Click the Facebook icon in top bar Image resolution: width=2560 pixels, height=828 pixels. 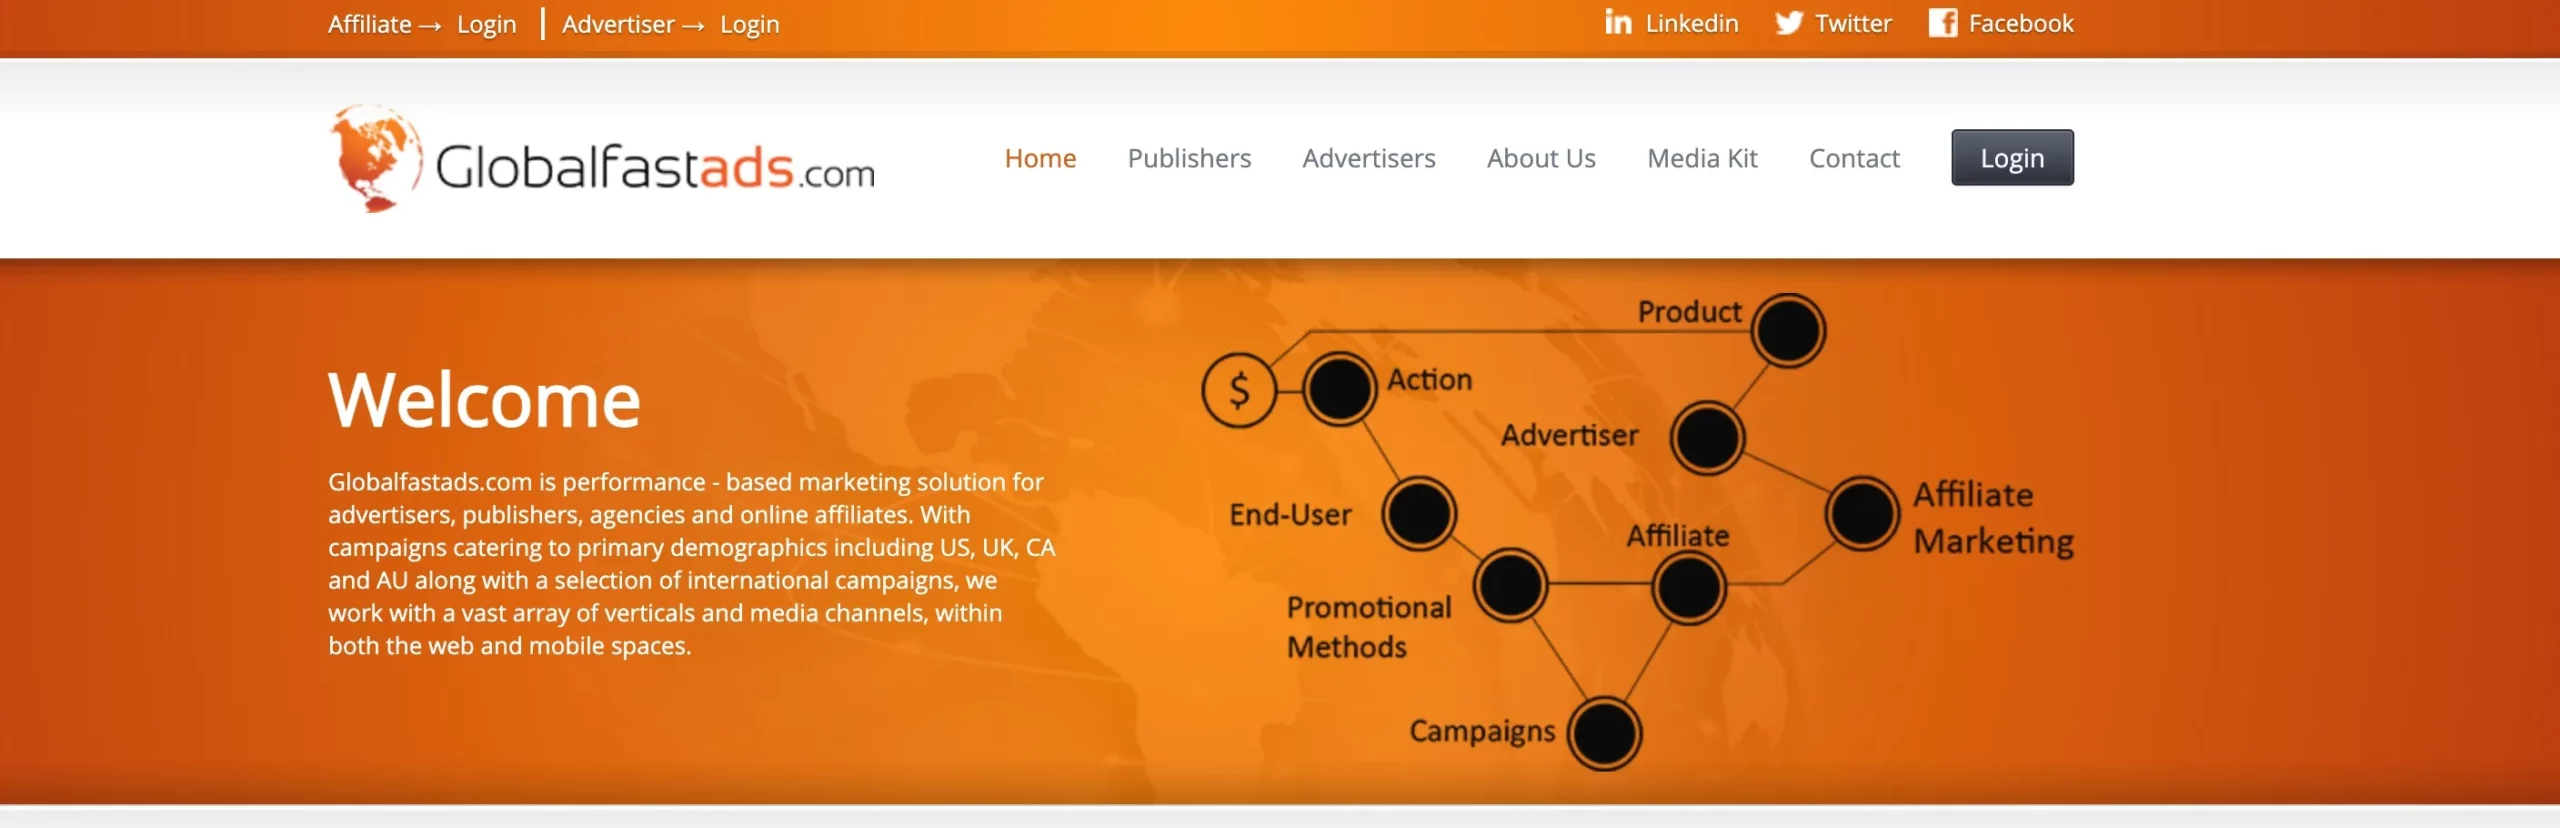point(1942,23)
